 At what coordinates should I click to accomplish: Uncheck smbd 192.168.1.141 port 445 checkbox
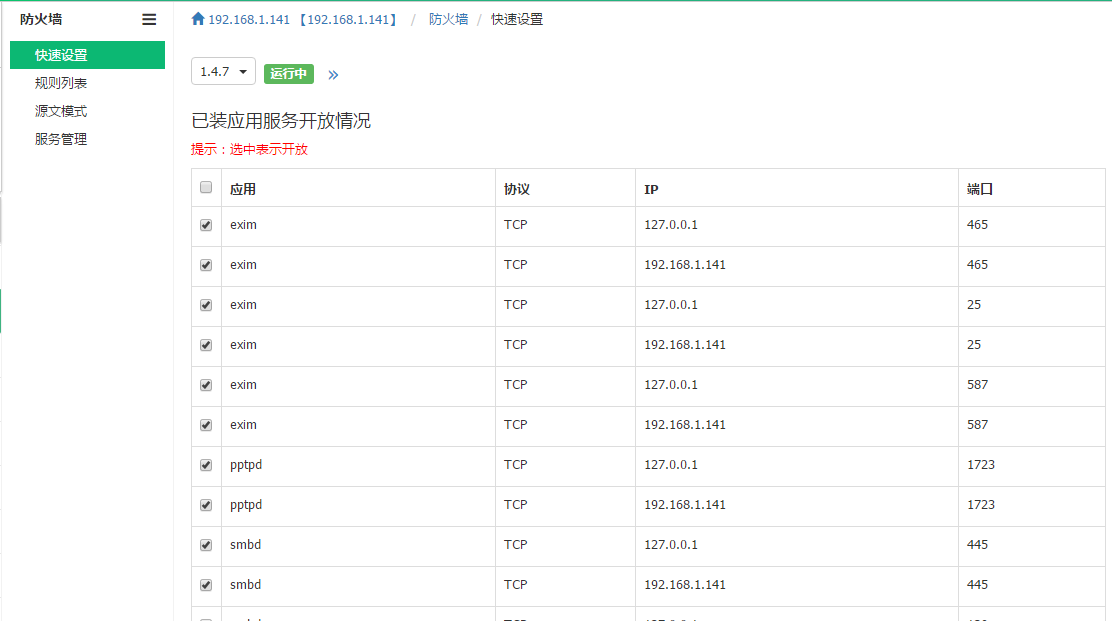pyautogui.click(x=206, y=585)
